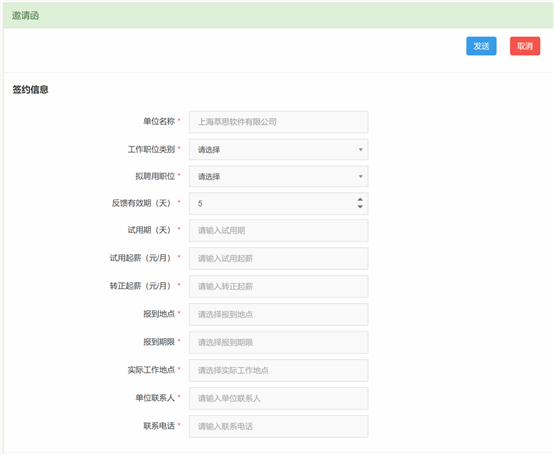Click the 签约信息 section heading
Image resolution: width=554 pixels, height=455 pixels.
click(30, 90)
